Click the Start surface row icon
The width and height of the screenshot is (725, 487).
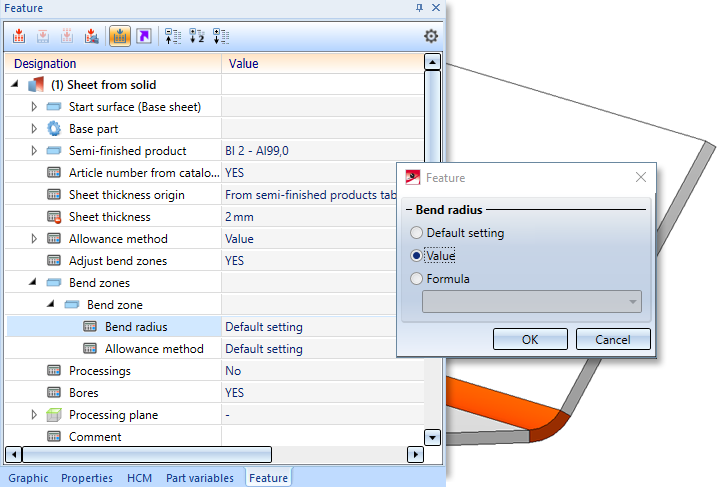click(54, 107)
